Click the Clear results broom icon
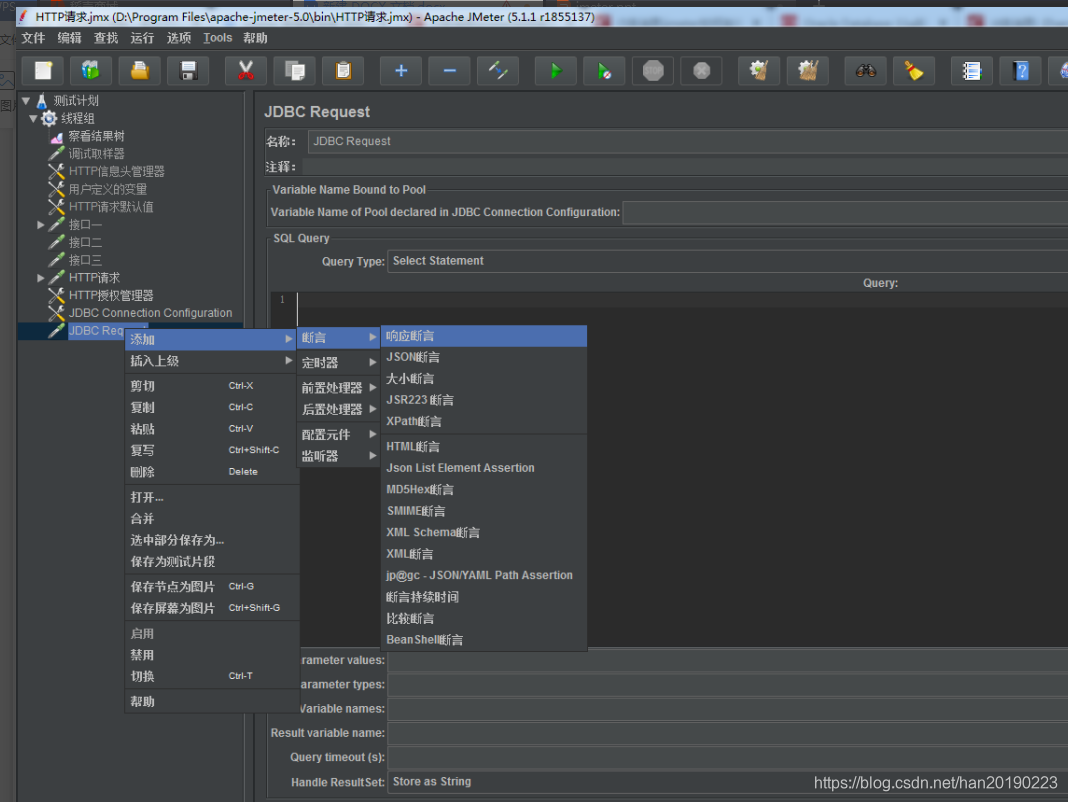This screenshot has height=802, width=1068. 759,71
